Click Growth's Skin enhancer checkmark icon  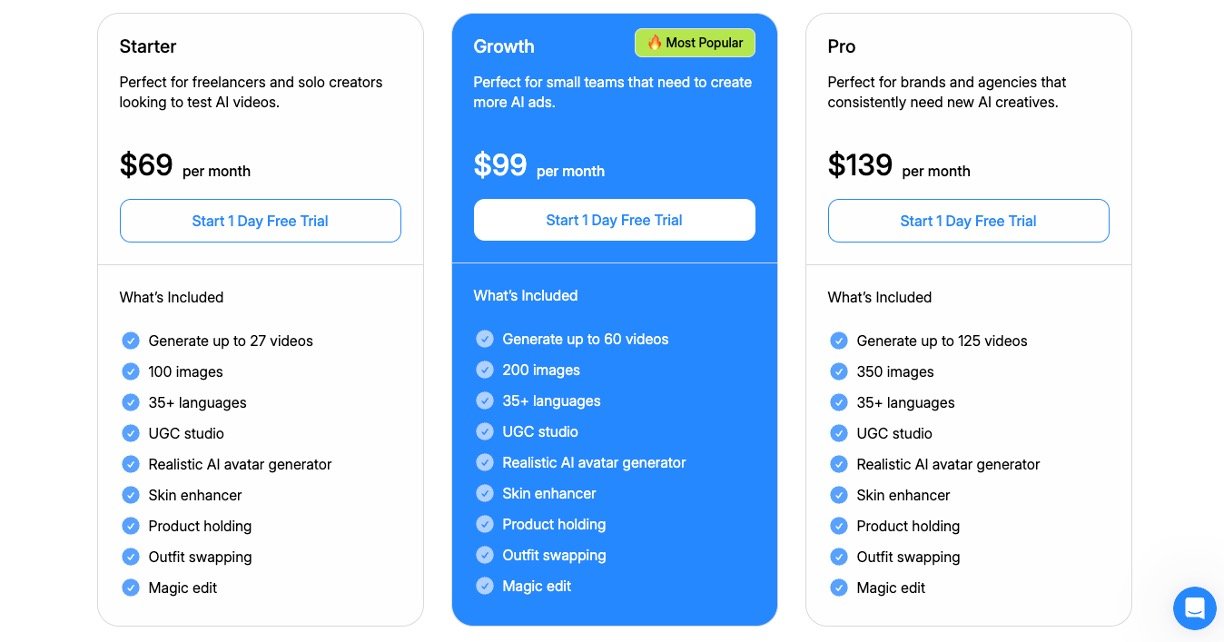tap(485, 493)
